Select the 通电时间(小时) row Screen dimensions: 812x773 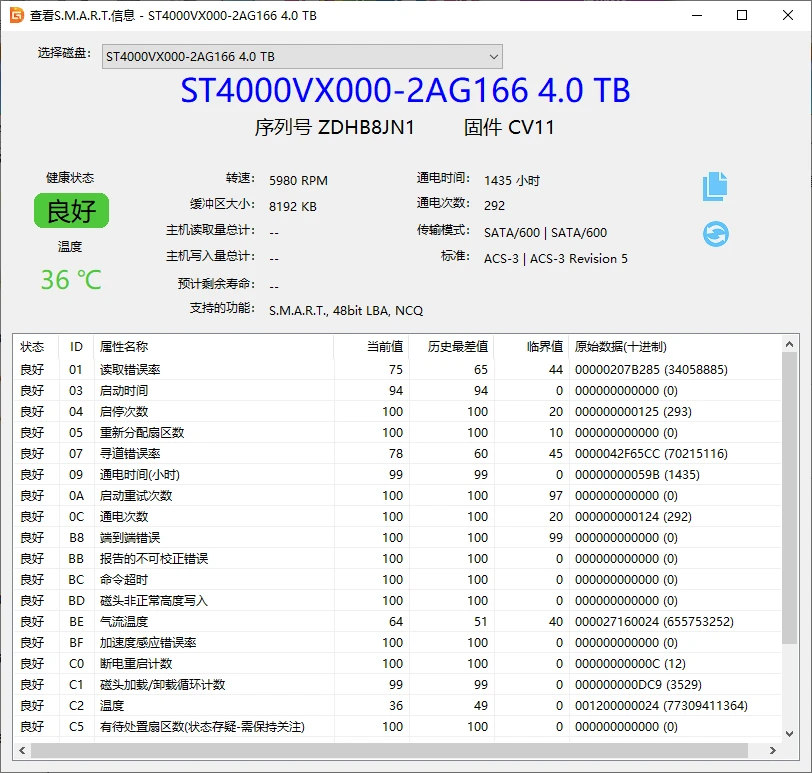click(397, 474)
